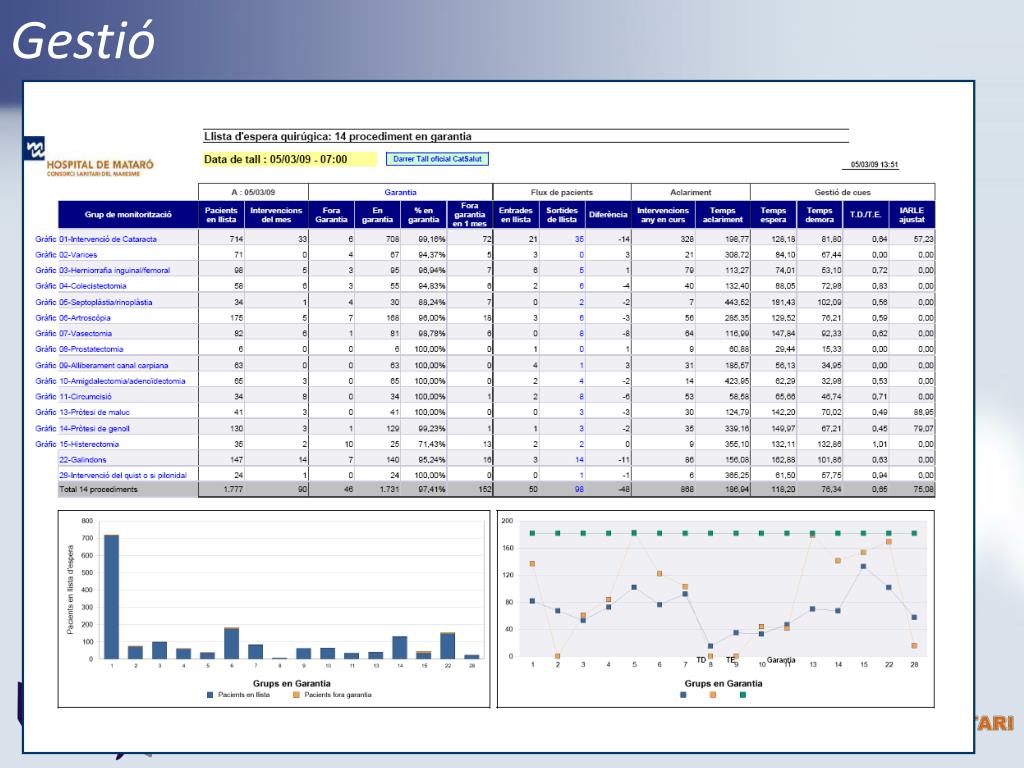The height and width of the screenshot is (768, 1024).
Task: Click the Grup de monitorització column header
Action: (127, 215)
